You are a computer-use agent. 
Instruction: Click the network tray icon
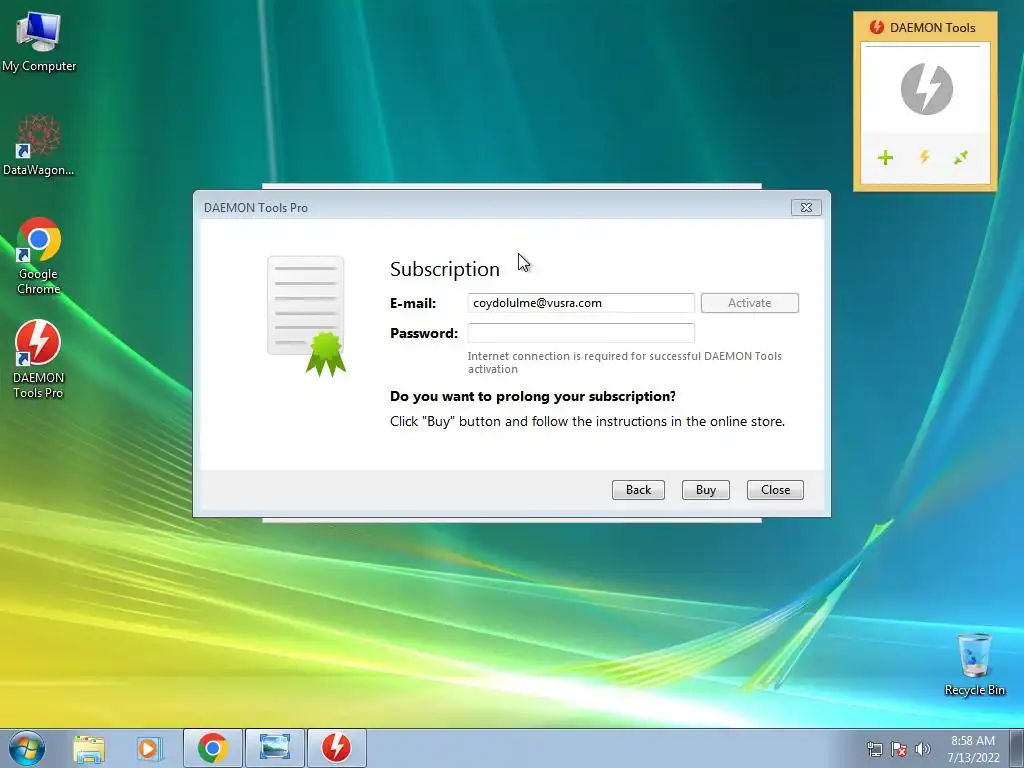[x=874, y=749]
